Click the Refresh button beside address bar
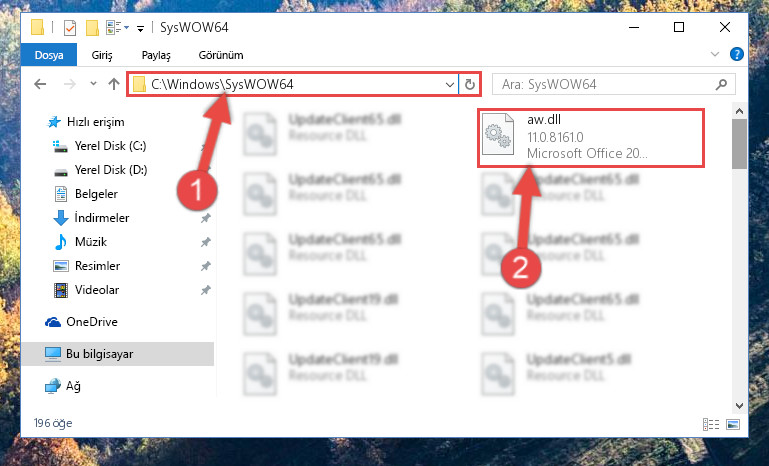The width and height of the screenshot is (769, 466). [469, 84]
